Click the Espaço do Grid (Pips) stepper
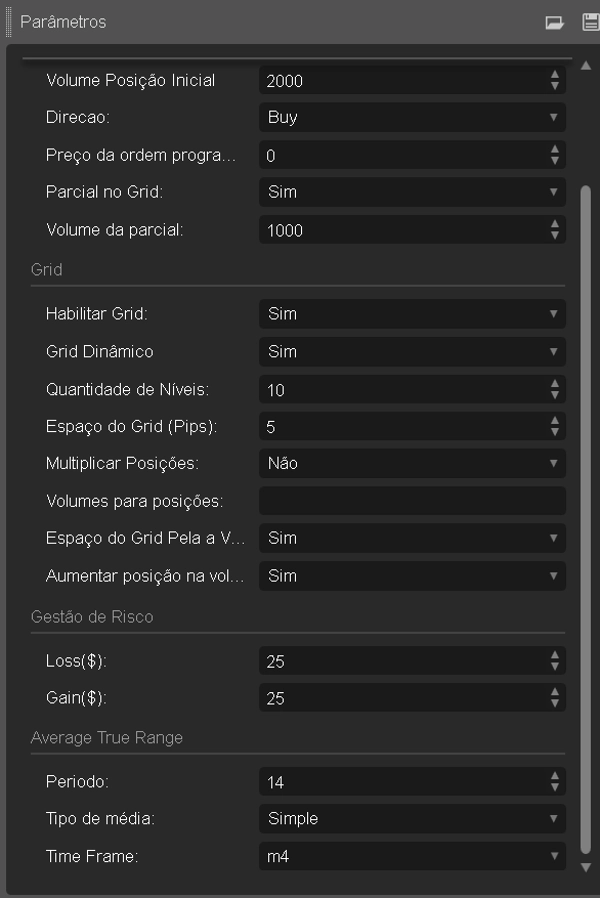This screenshot has width=600, height=898. [x=554, y=427]
